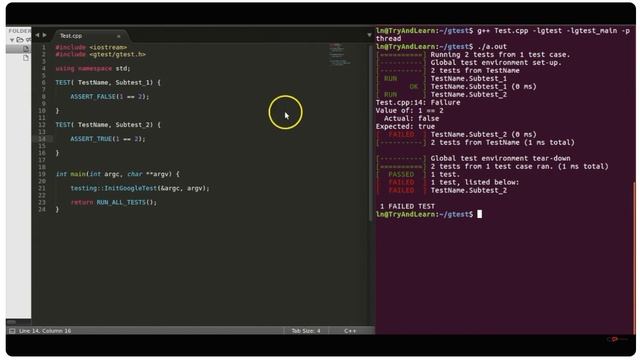Collapse the folder in the sidebar tree
640x360 pixels.
click(x=12, y=40)
